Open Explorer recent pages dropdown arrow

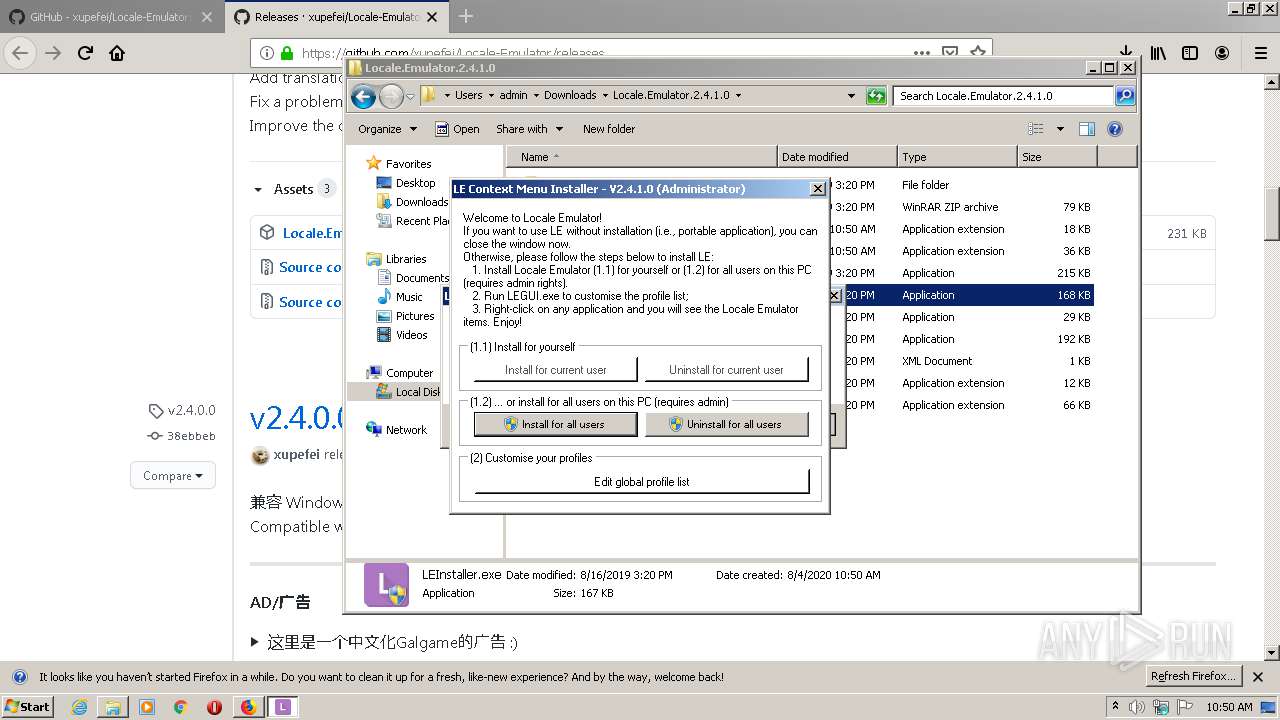pyautogui.click(x=410, y=97)
